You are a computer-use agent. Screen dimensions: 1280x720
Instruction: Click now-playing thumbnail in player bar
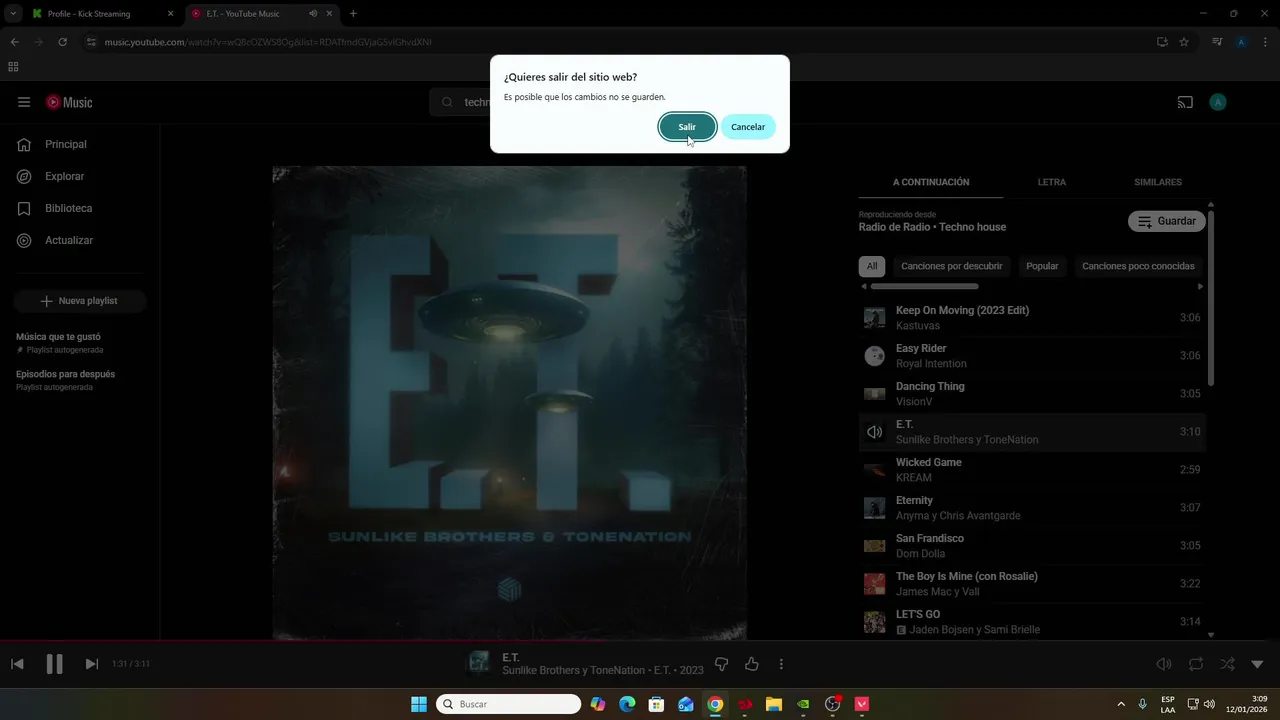(x=479, y=663)
